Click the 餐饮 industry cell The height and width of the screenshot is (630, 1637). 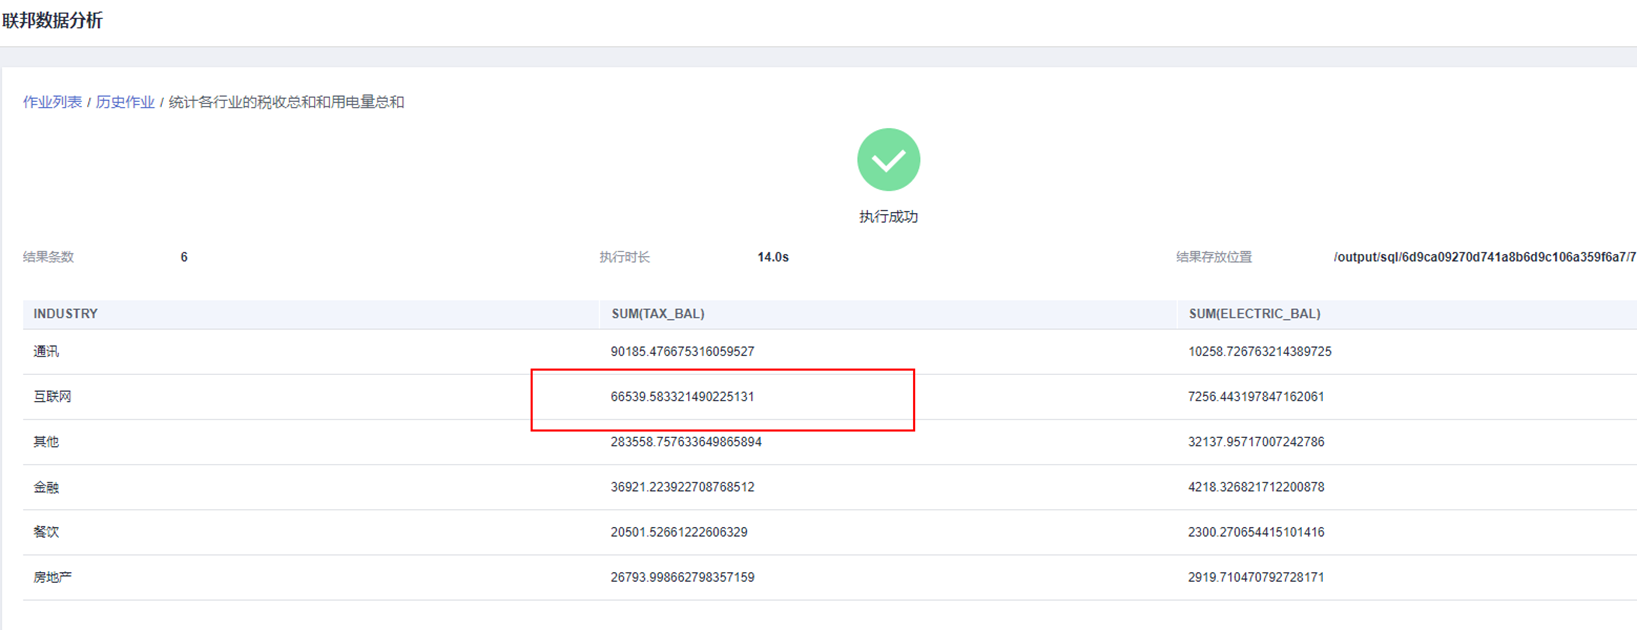[x=46, y=532]
